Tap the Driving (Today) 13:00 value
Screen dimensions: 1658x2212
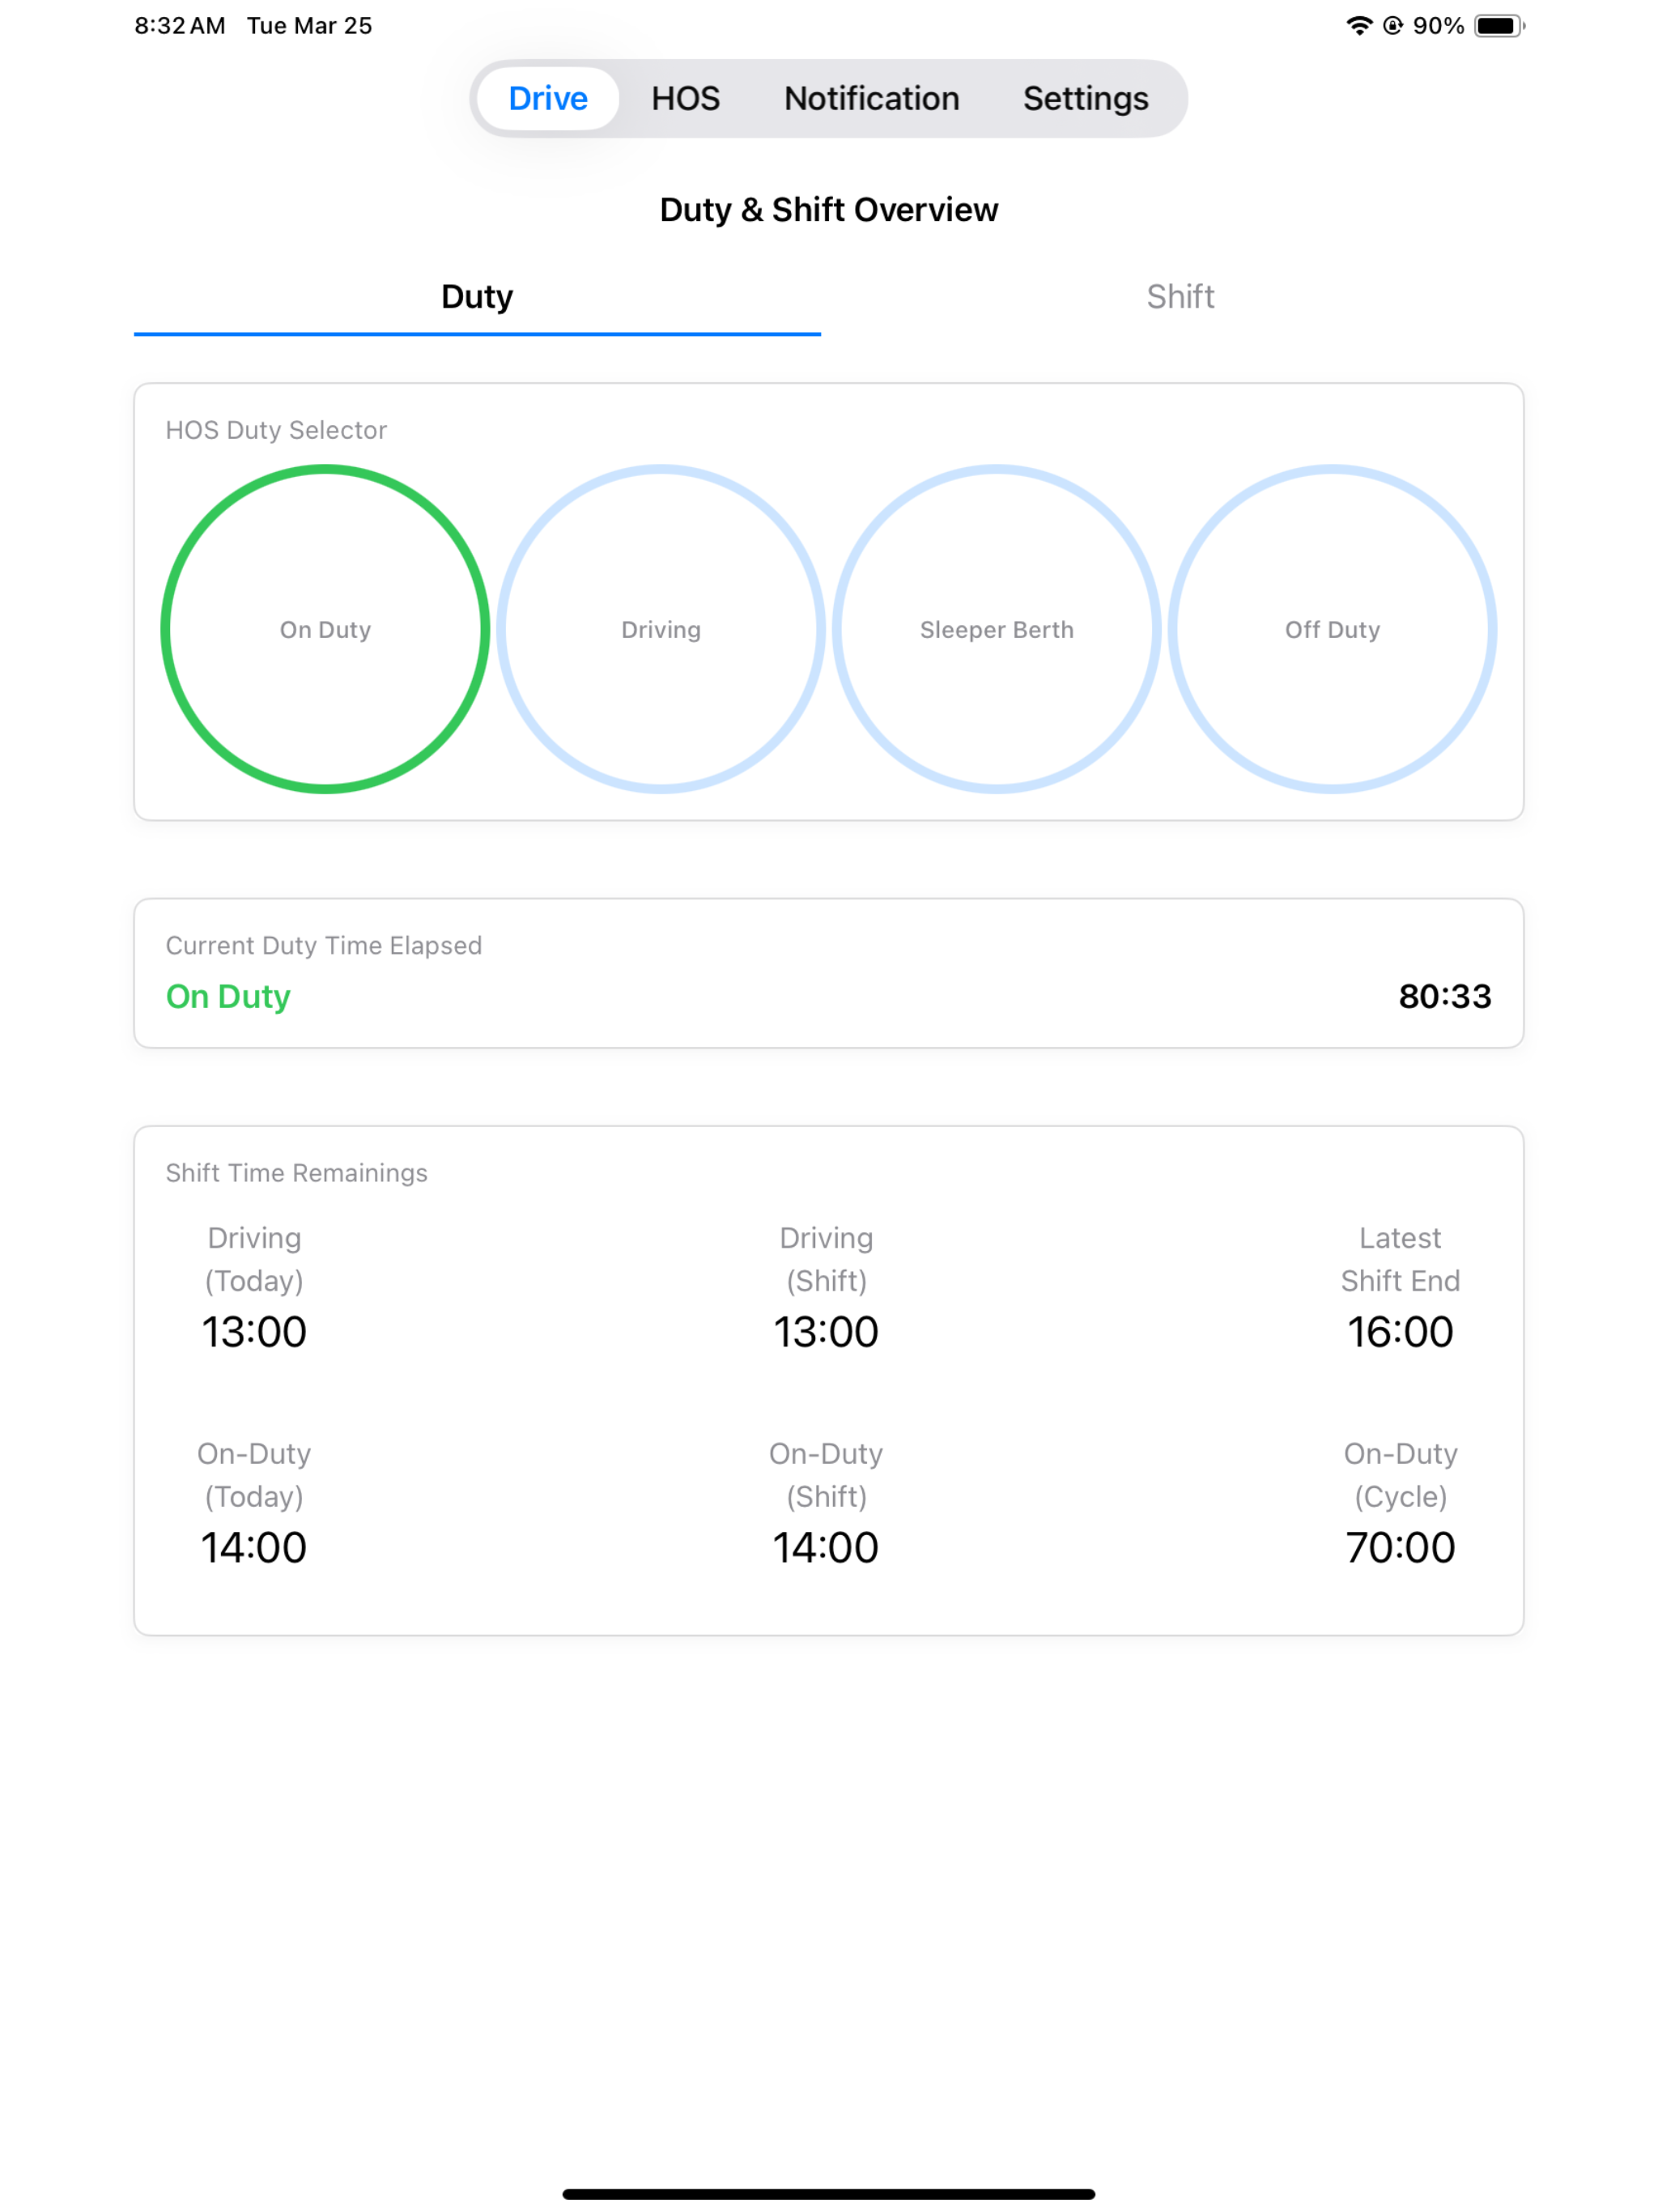[x=254, y=1331]
